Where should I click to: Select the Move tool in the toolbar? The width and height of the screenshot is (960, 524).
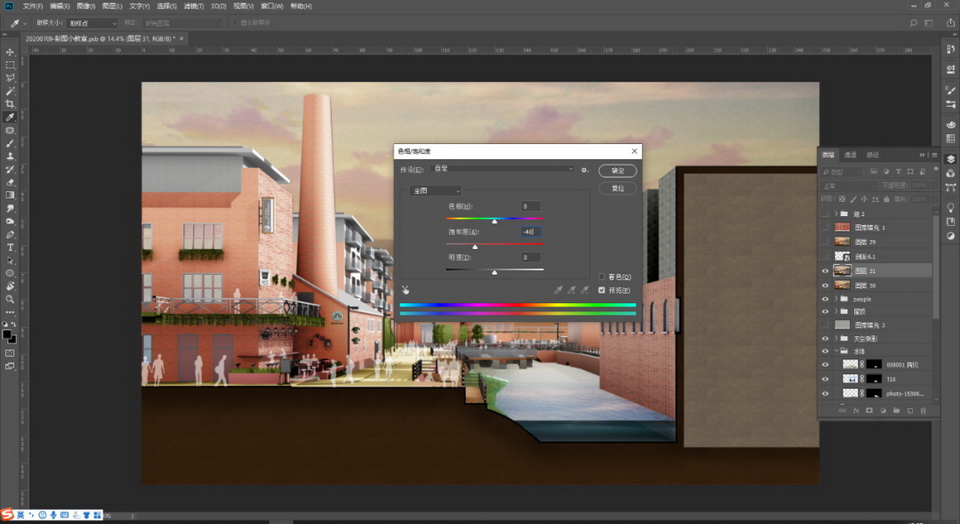point(10,52)
